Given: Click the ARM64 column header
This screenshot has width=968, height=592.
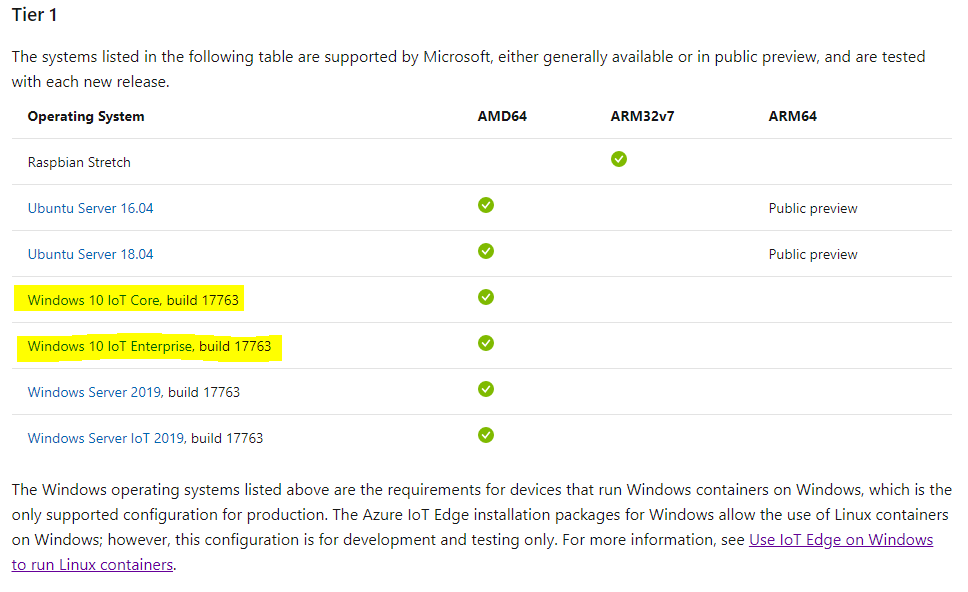Looking at the screenshot, I should click(792, 116).
